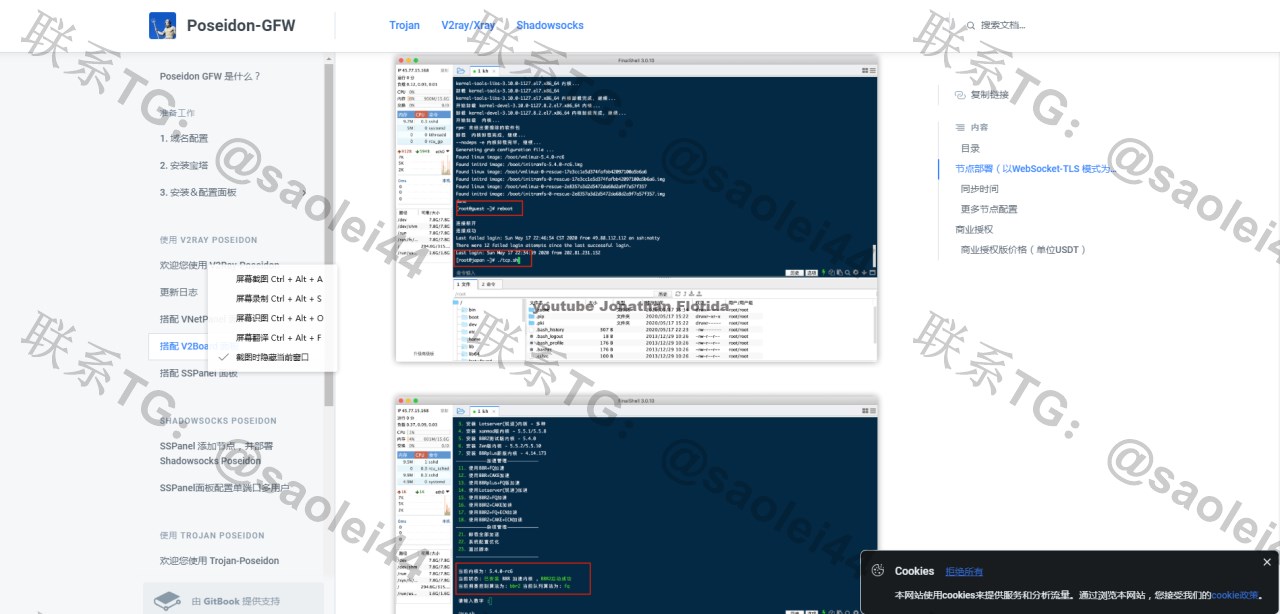The width and height of the screenshot is (1280, 614).
Task: Jump to 商业授权 section
Action: [x=974, y=229]
